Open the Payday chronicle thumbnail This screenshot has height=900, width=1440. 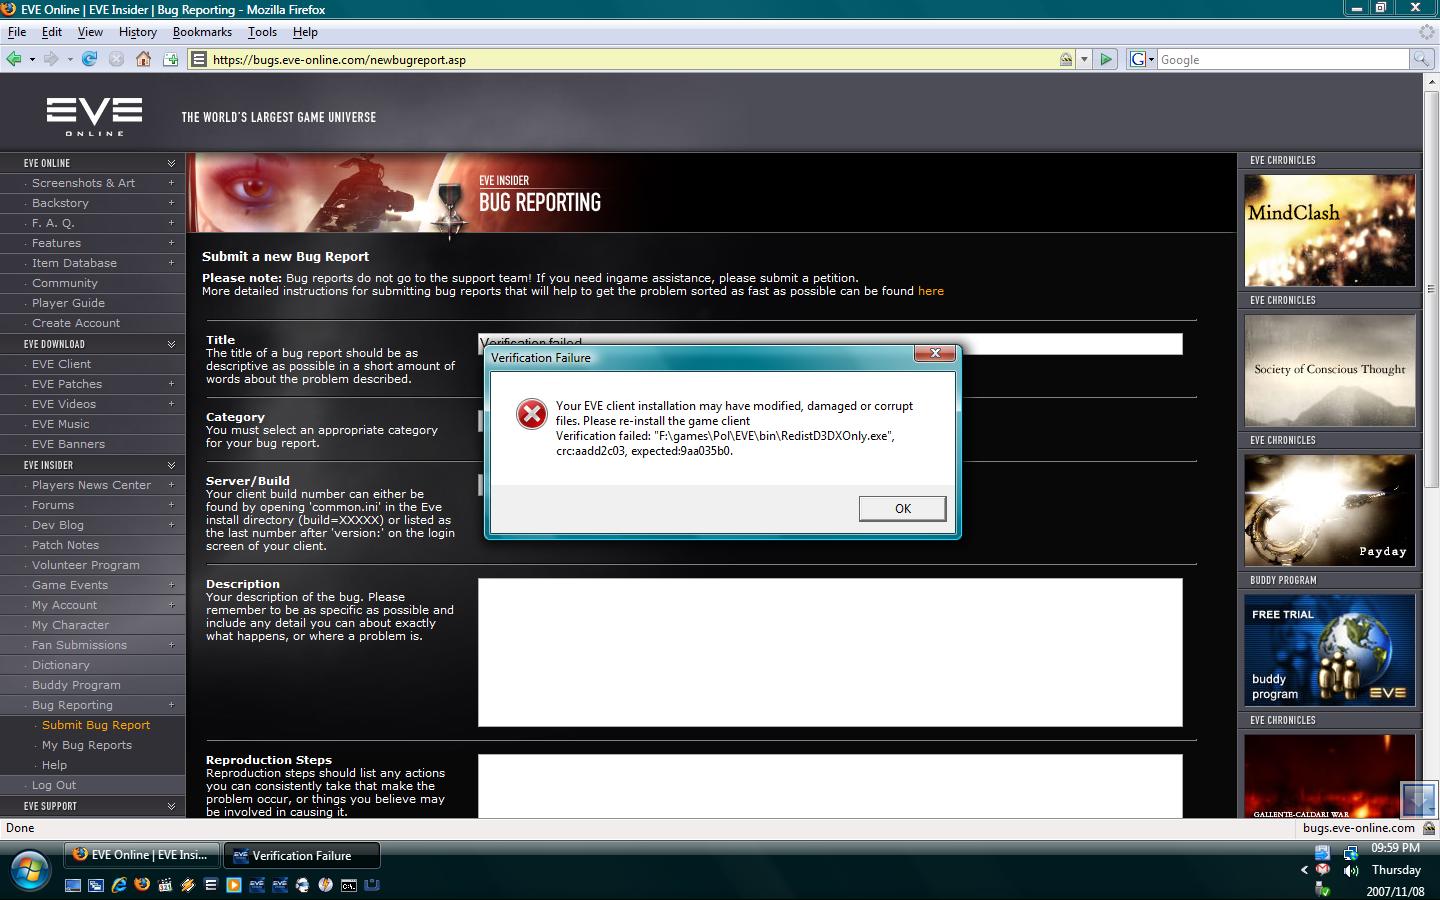coord(1330,510)
